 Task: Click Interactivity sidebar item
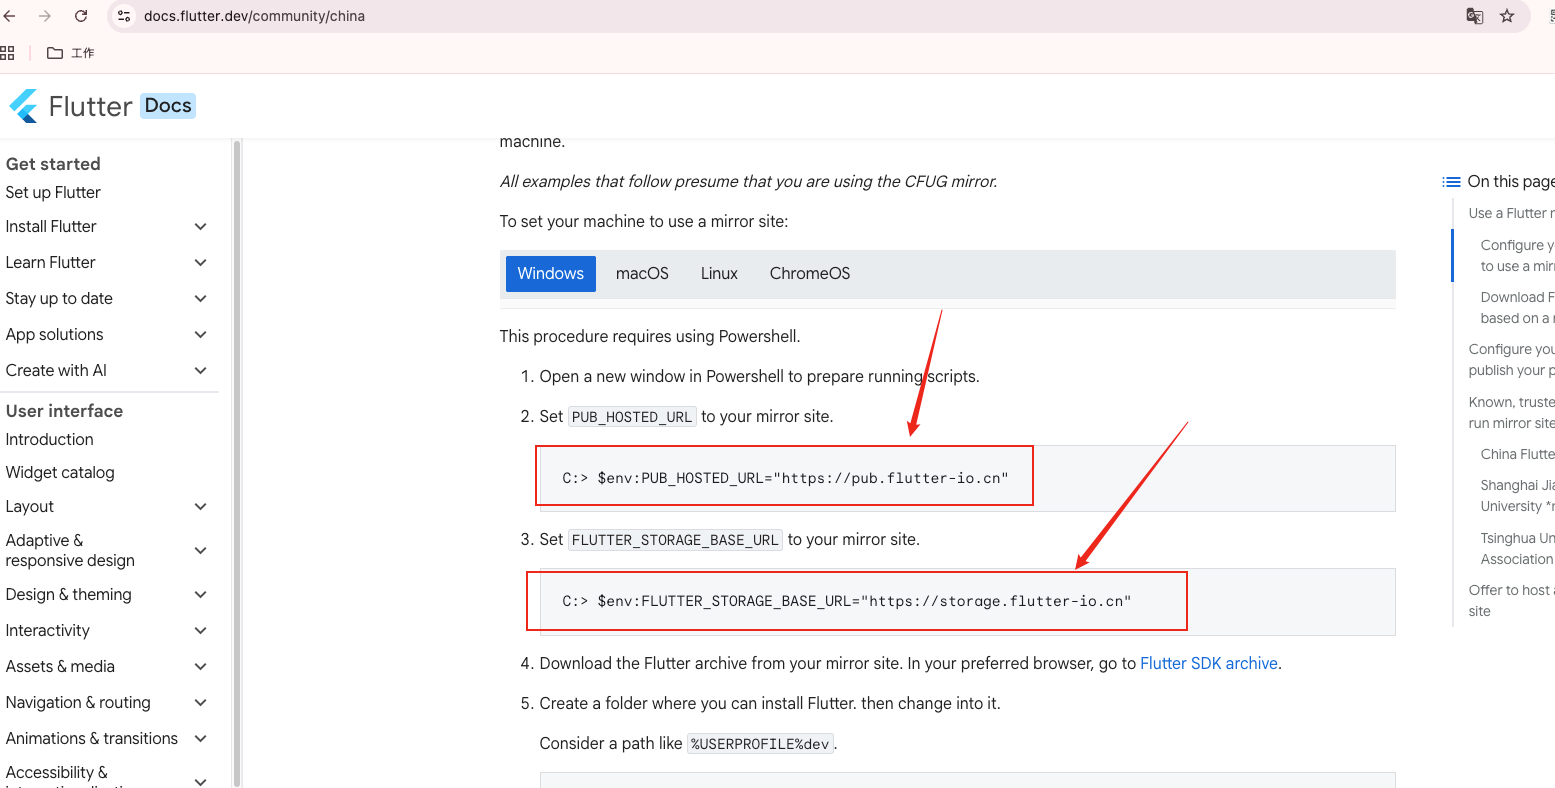(x=48, y=631)
